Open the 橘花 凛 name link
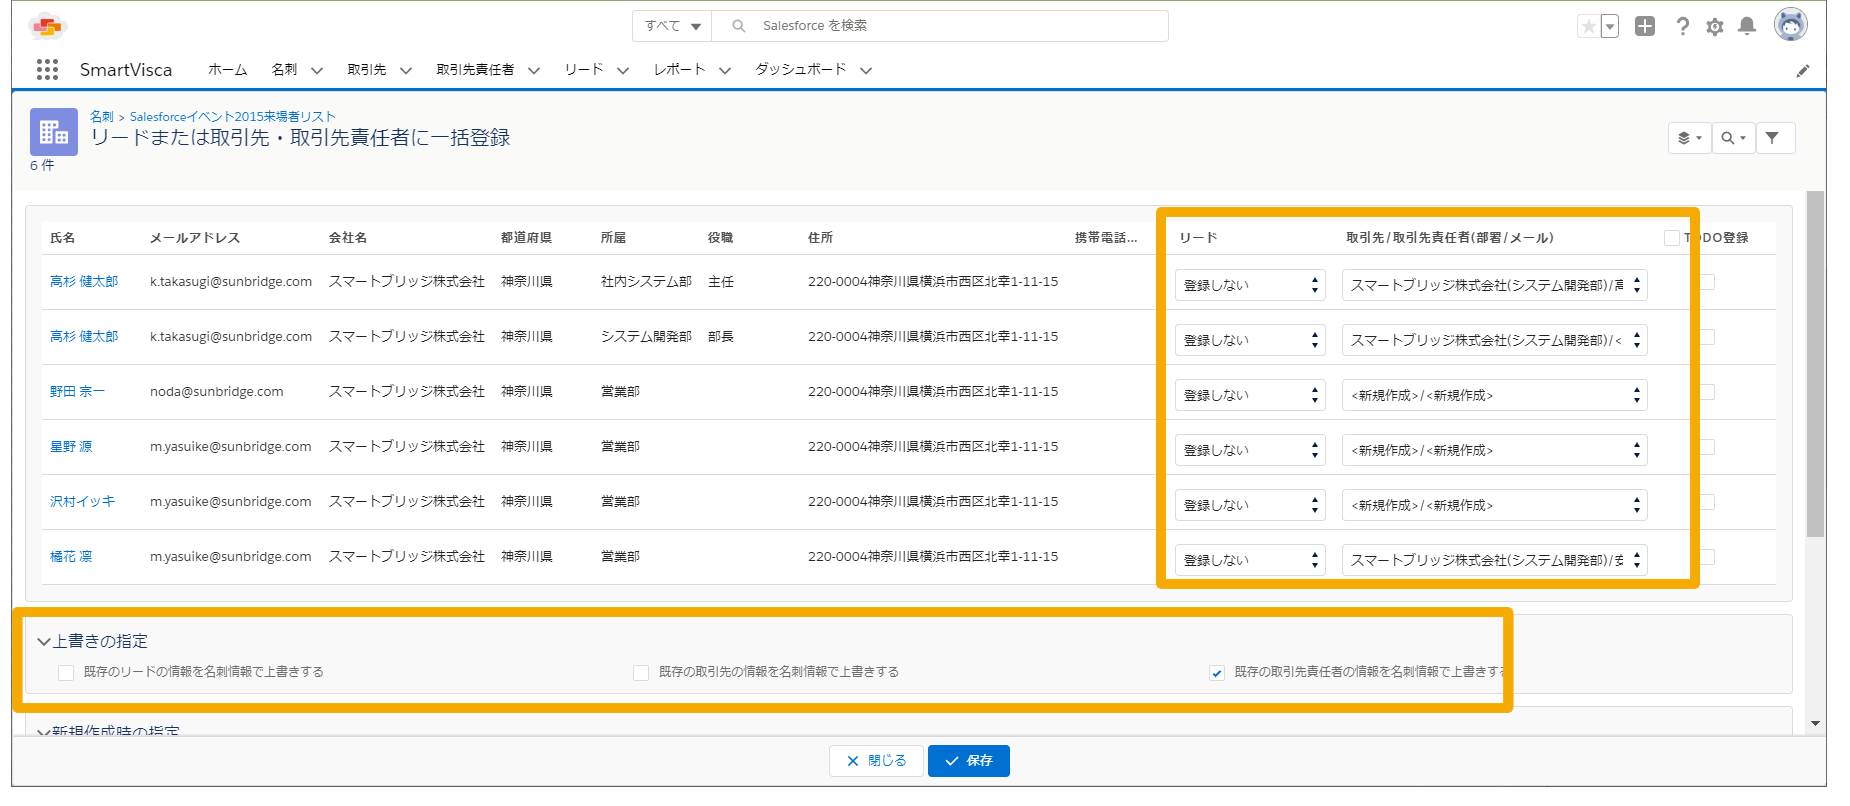This screenshot has width=1850, height=806. (x=71, y=557)
